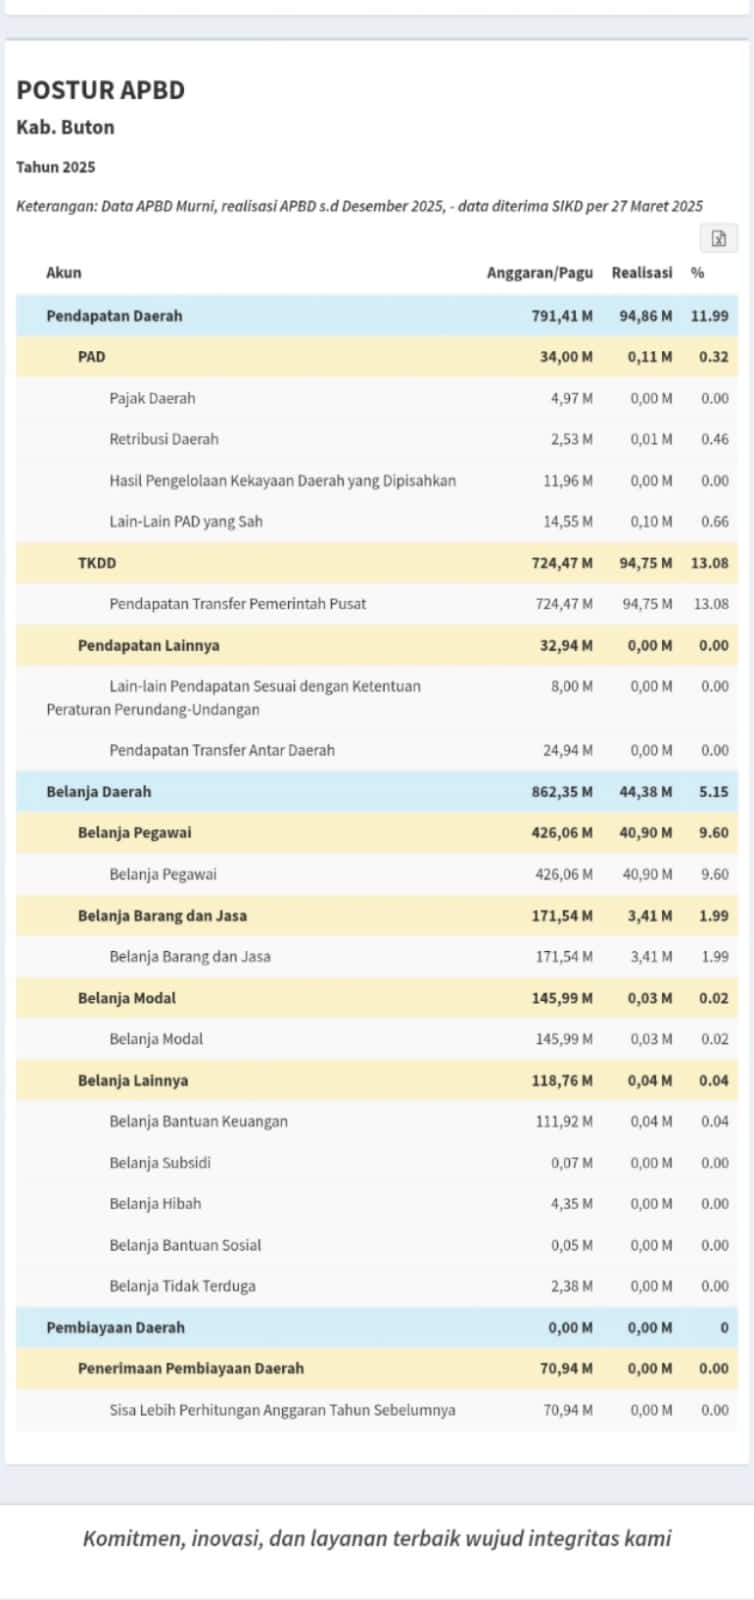Click the Akun column header

pyautogui.click(x=64, y=272)
